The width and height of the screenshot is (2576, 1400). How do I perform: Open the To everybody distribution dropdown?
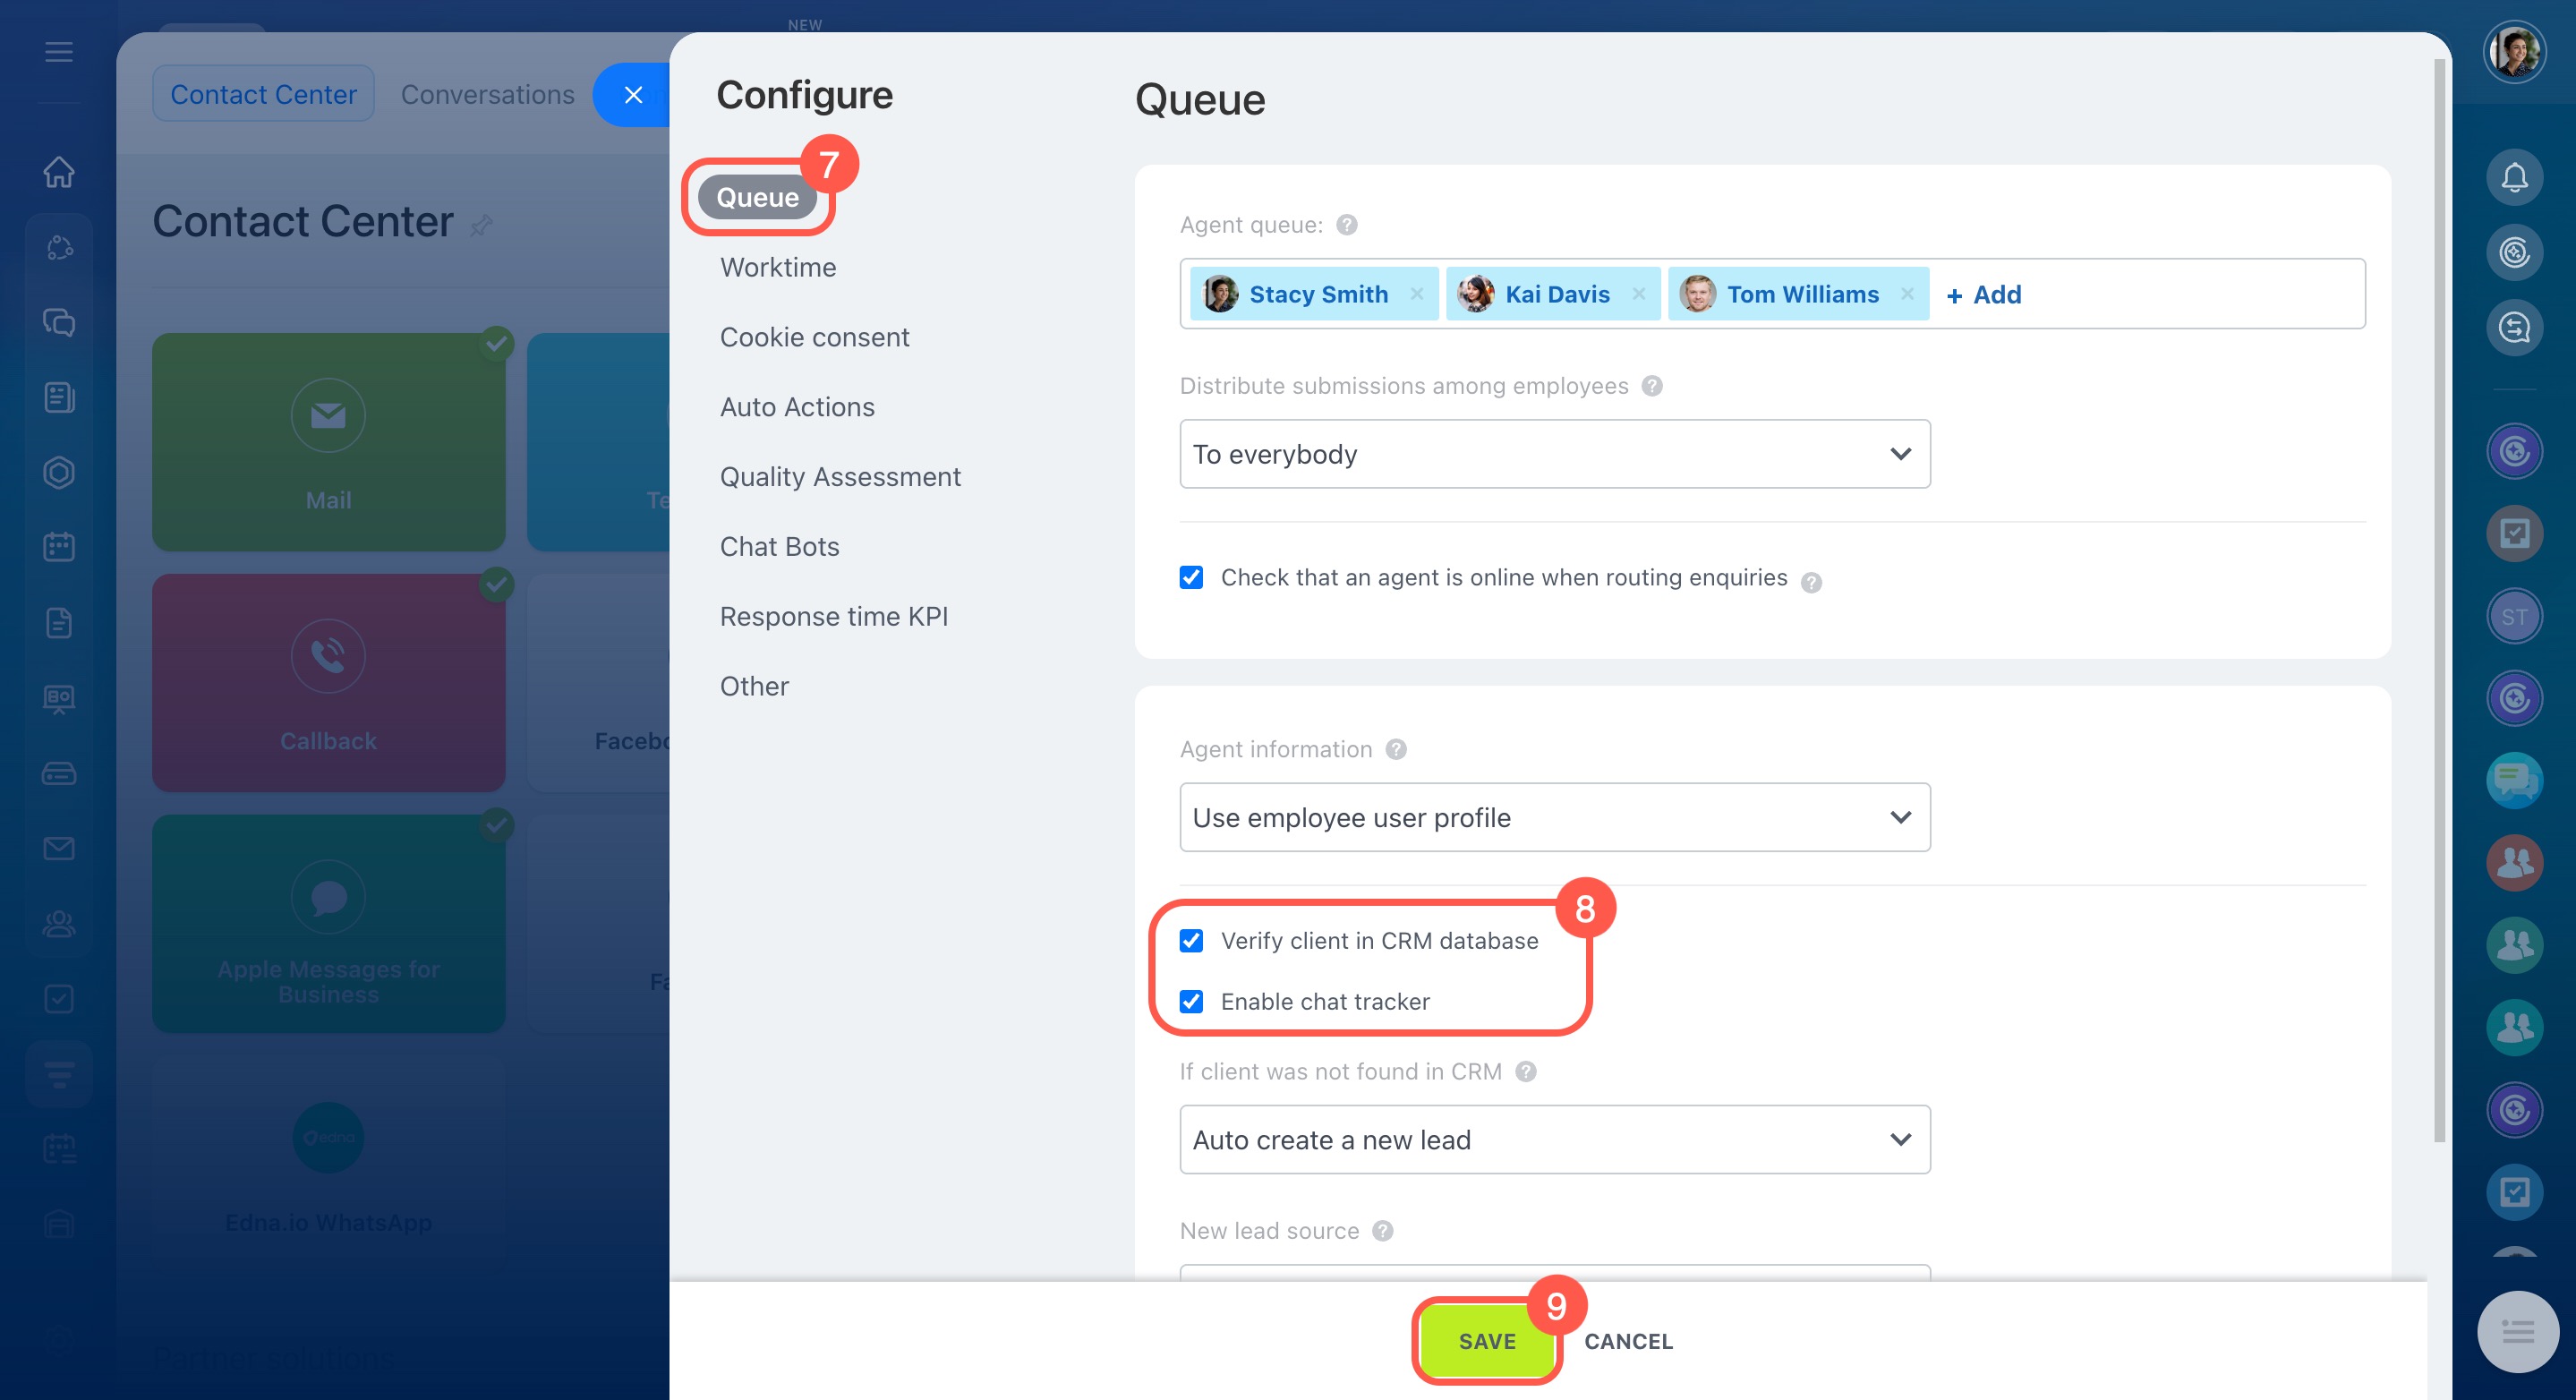pyautogui.click(x=1554, y=454)
